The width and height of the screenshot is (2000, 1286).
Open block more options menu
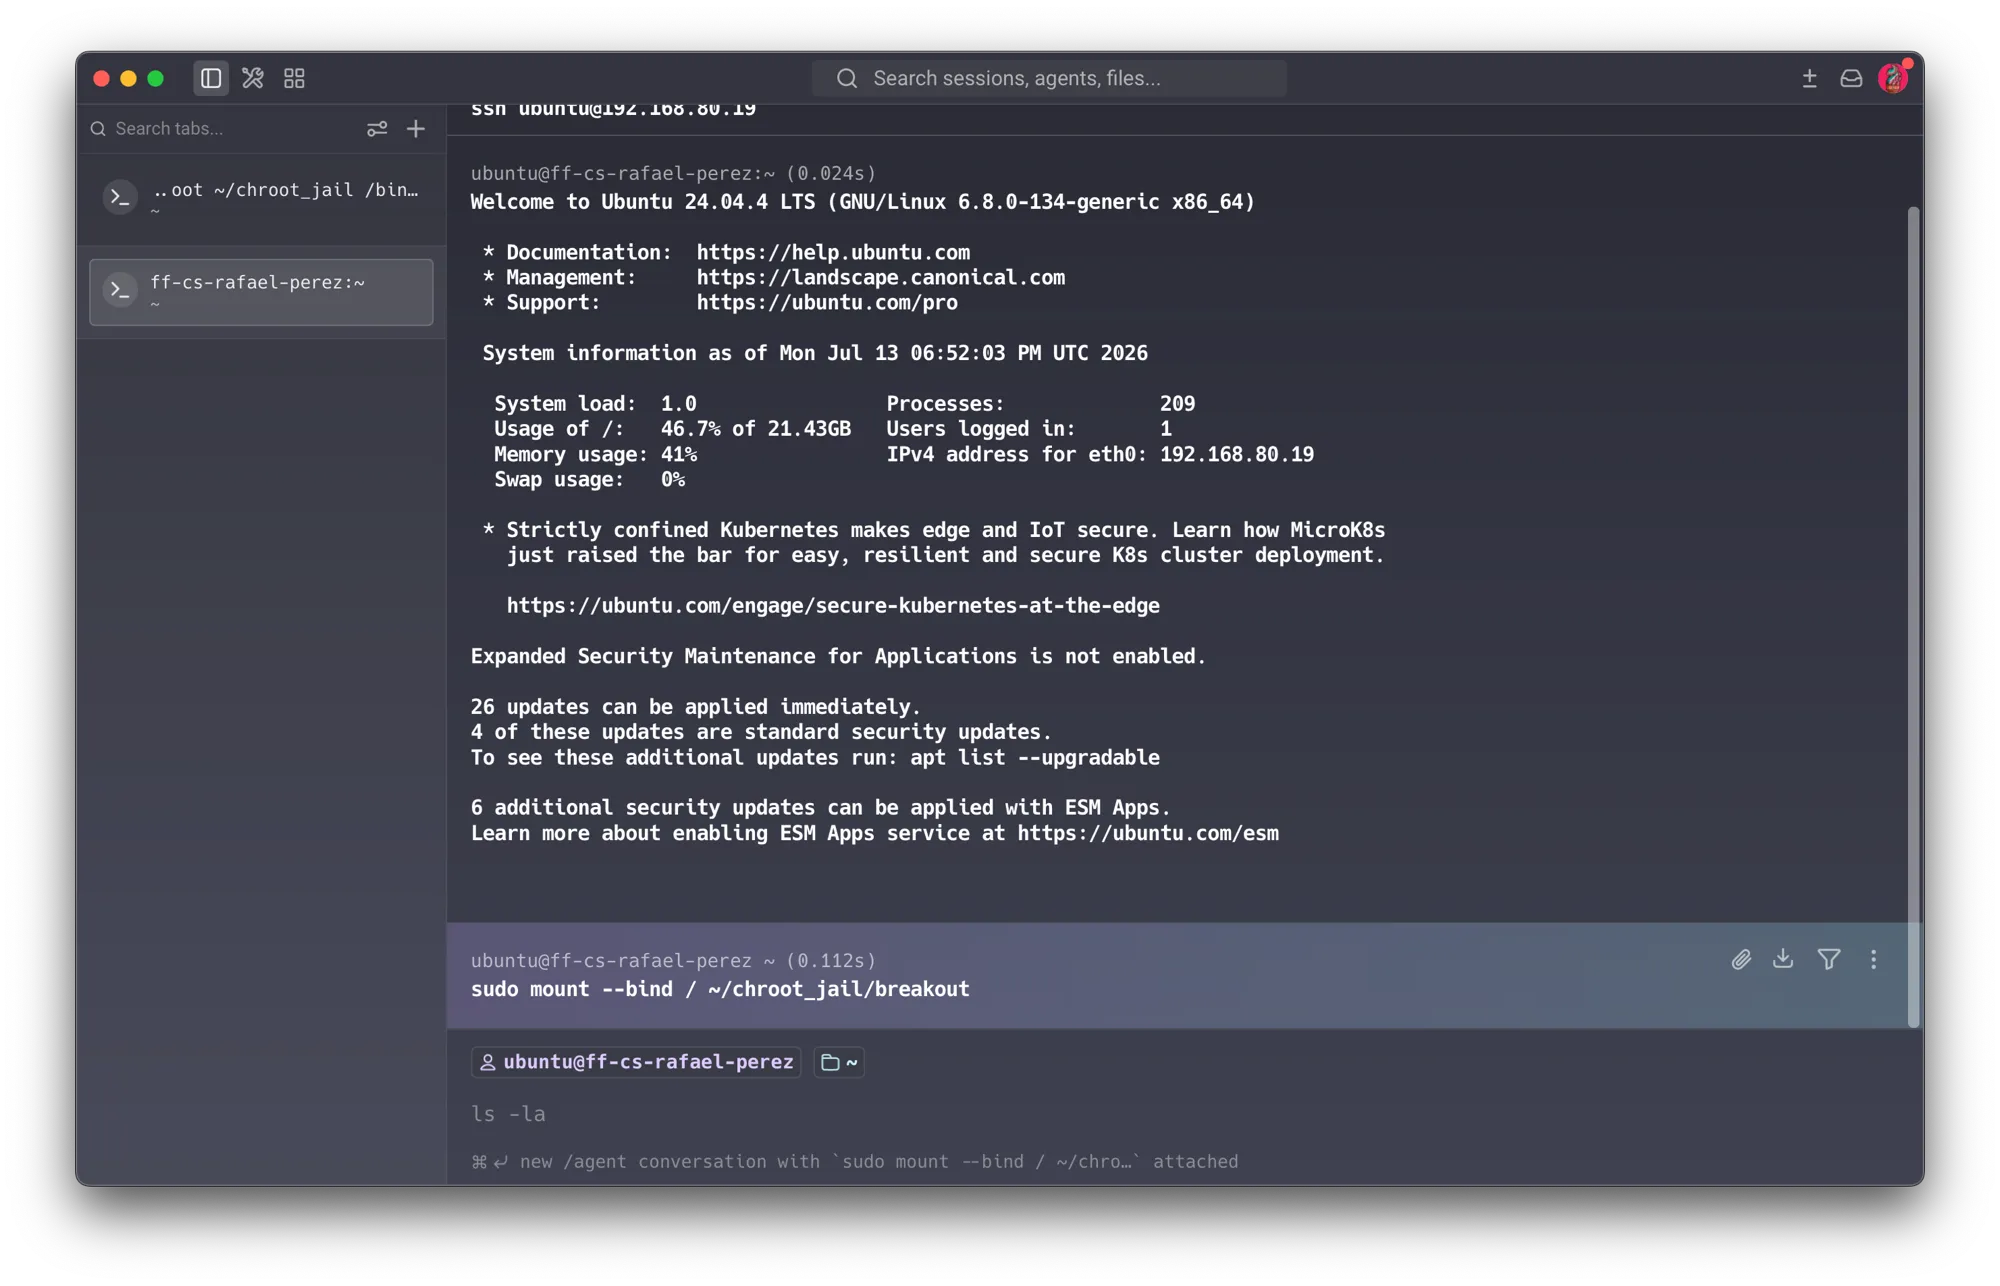click(1873, 959)
